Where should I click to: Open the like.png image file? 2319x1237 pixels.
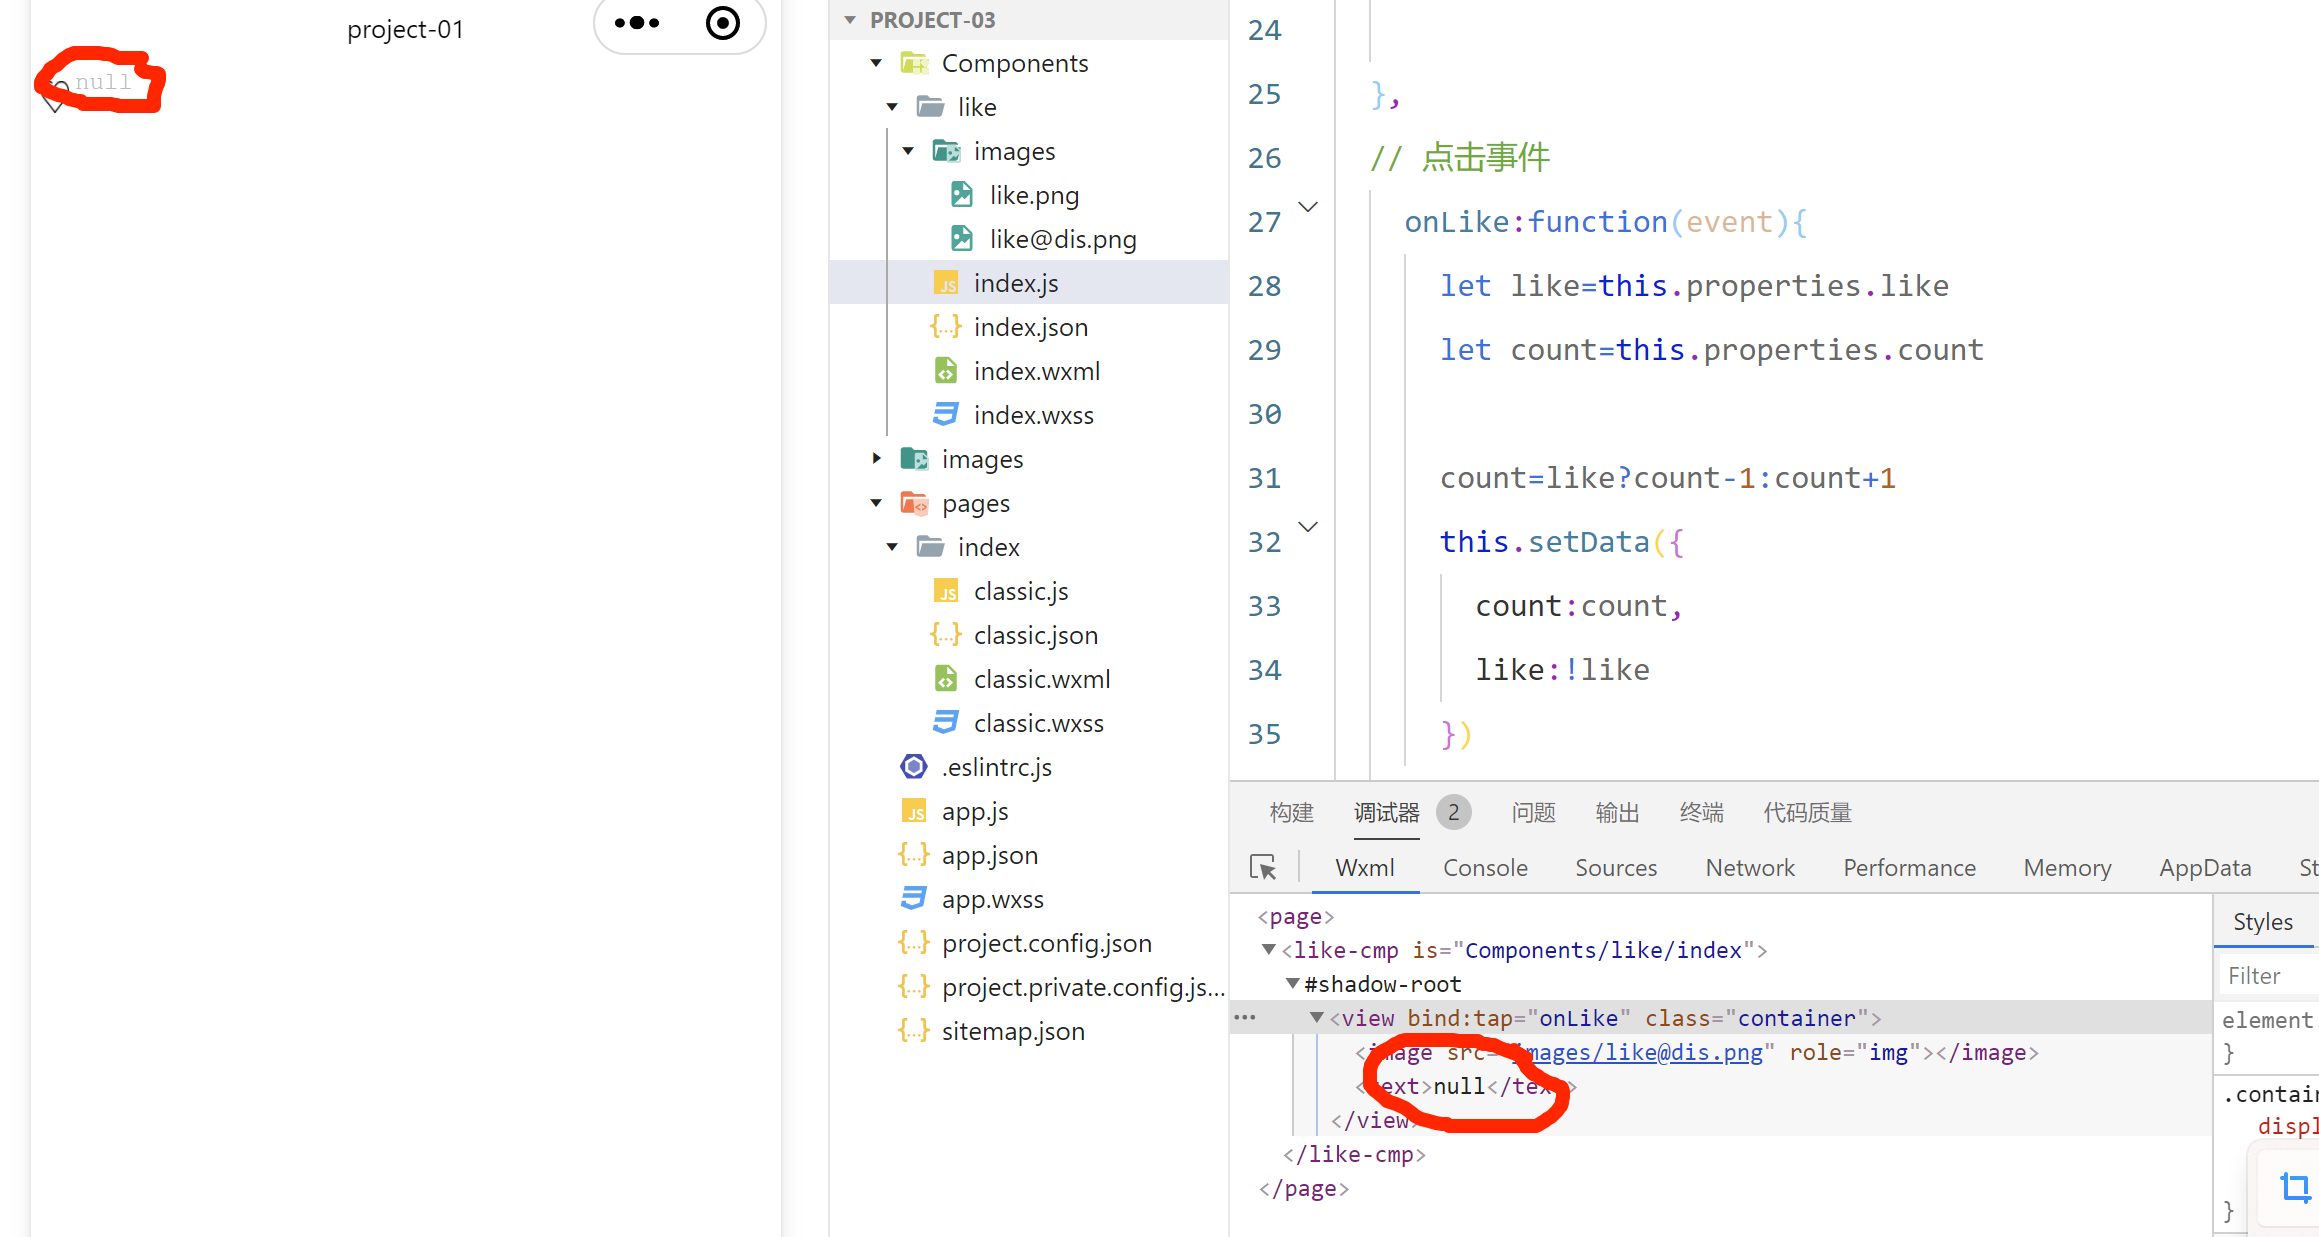1034,195
